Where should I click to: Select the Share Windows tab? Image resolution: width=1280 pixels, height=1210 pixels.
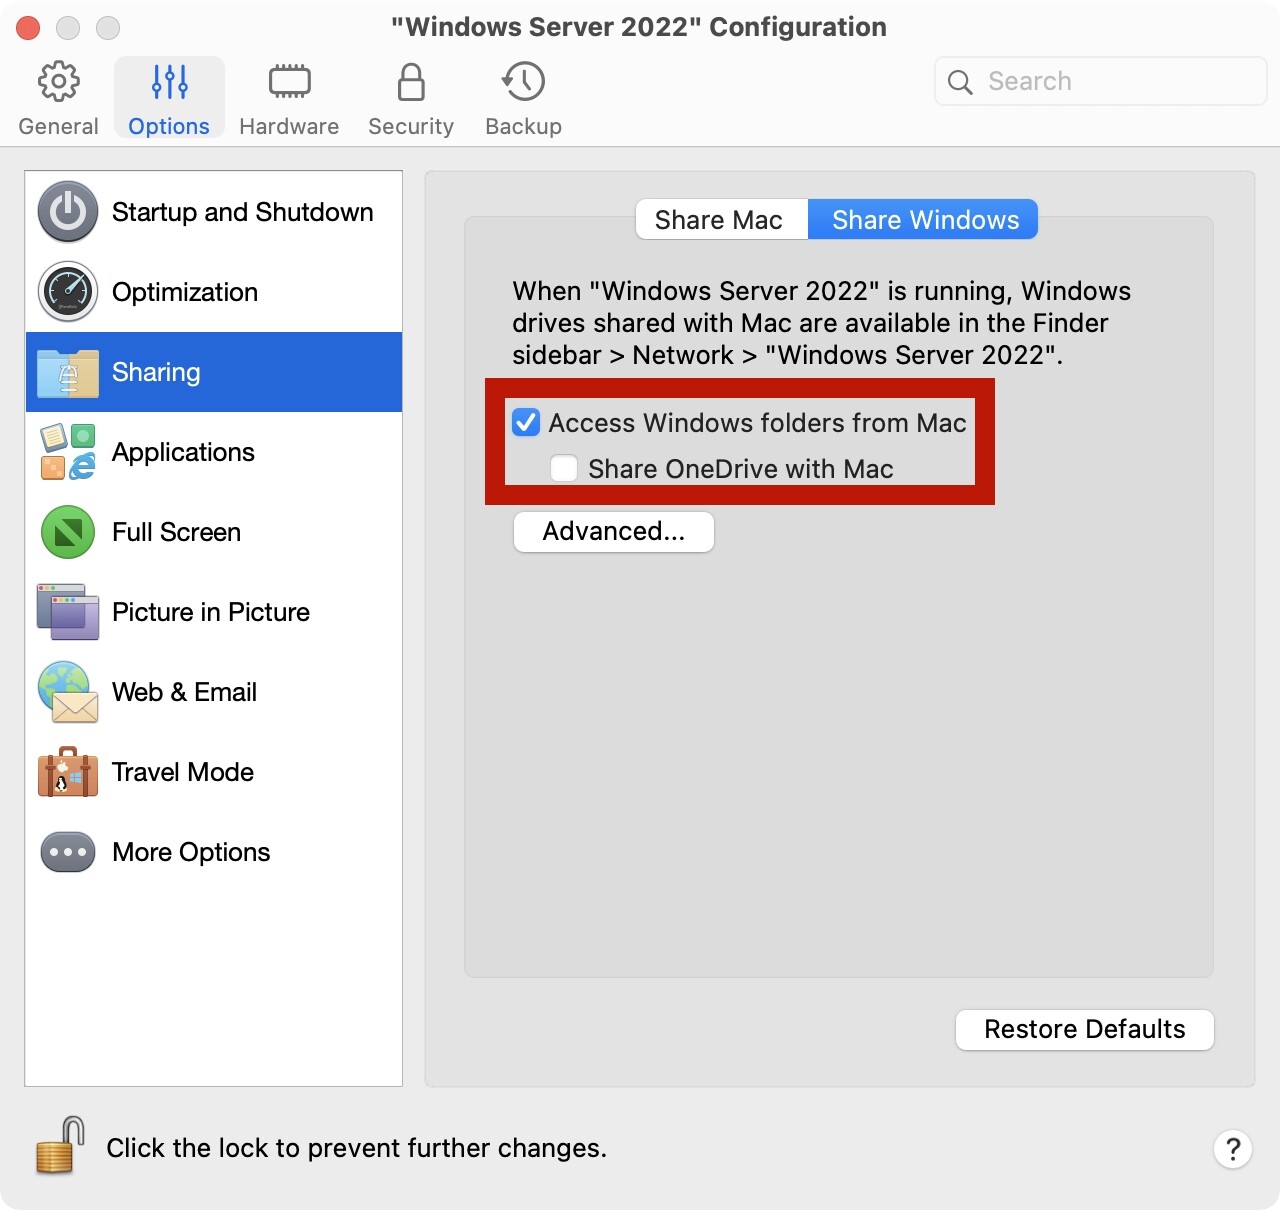pos(925,220)
